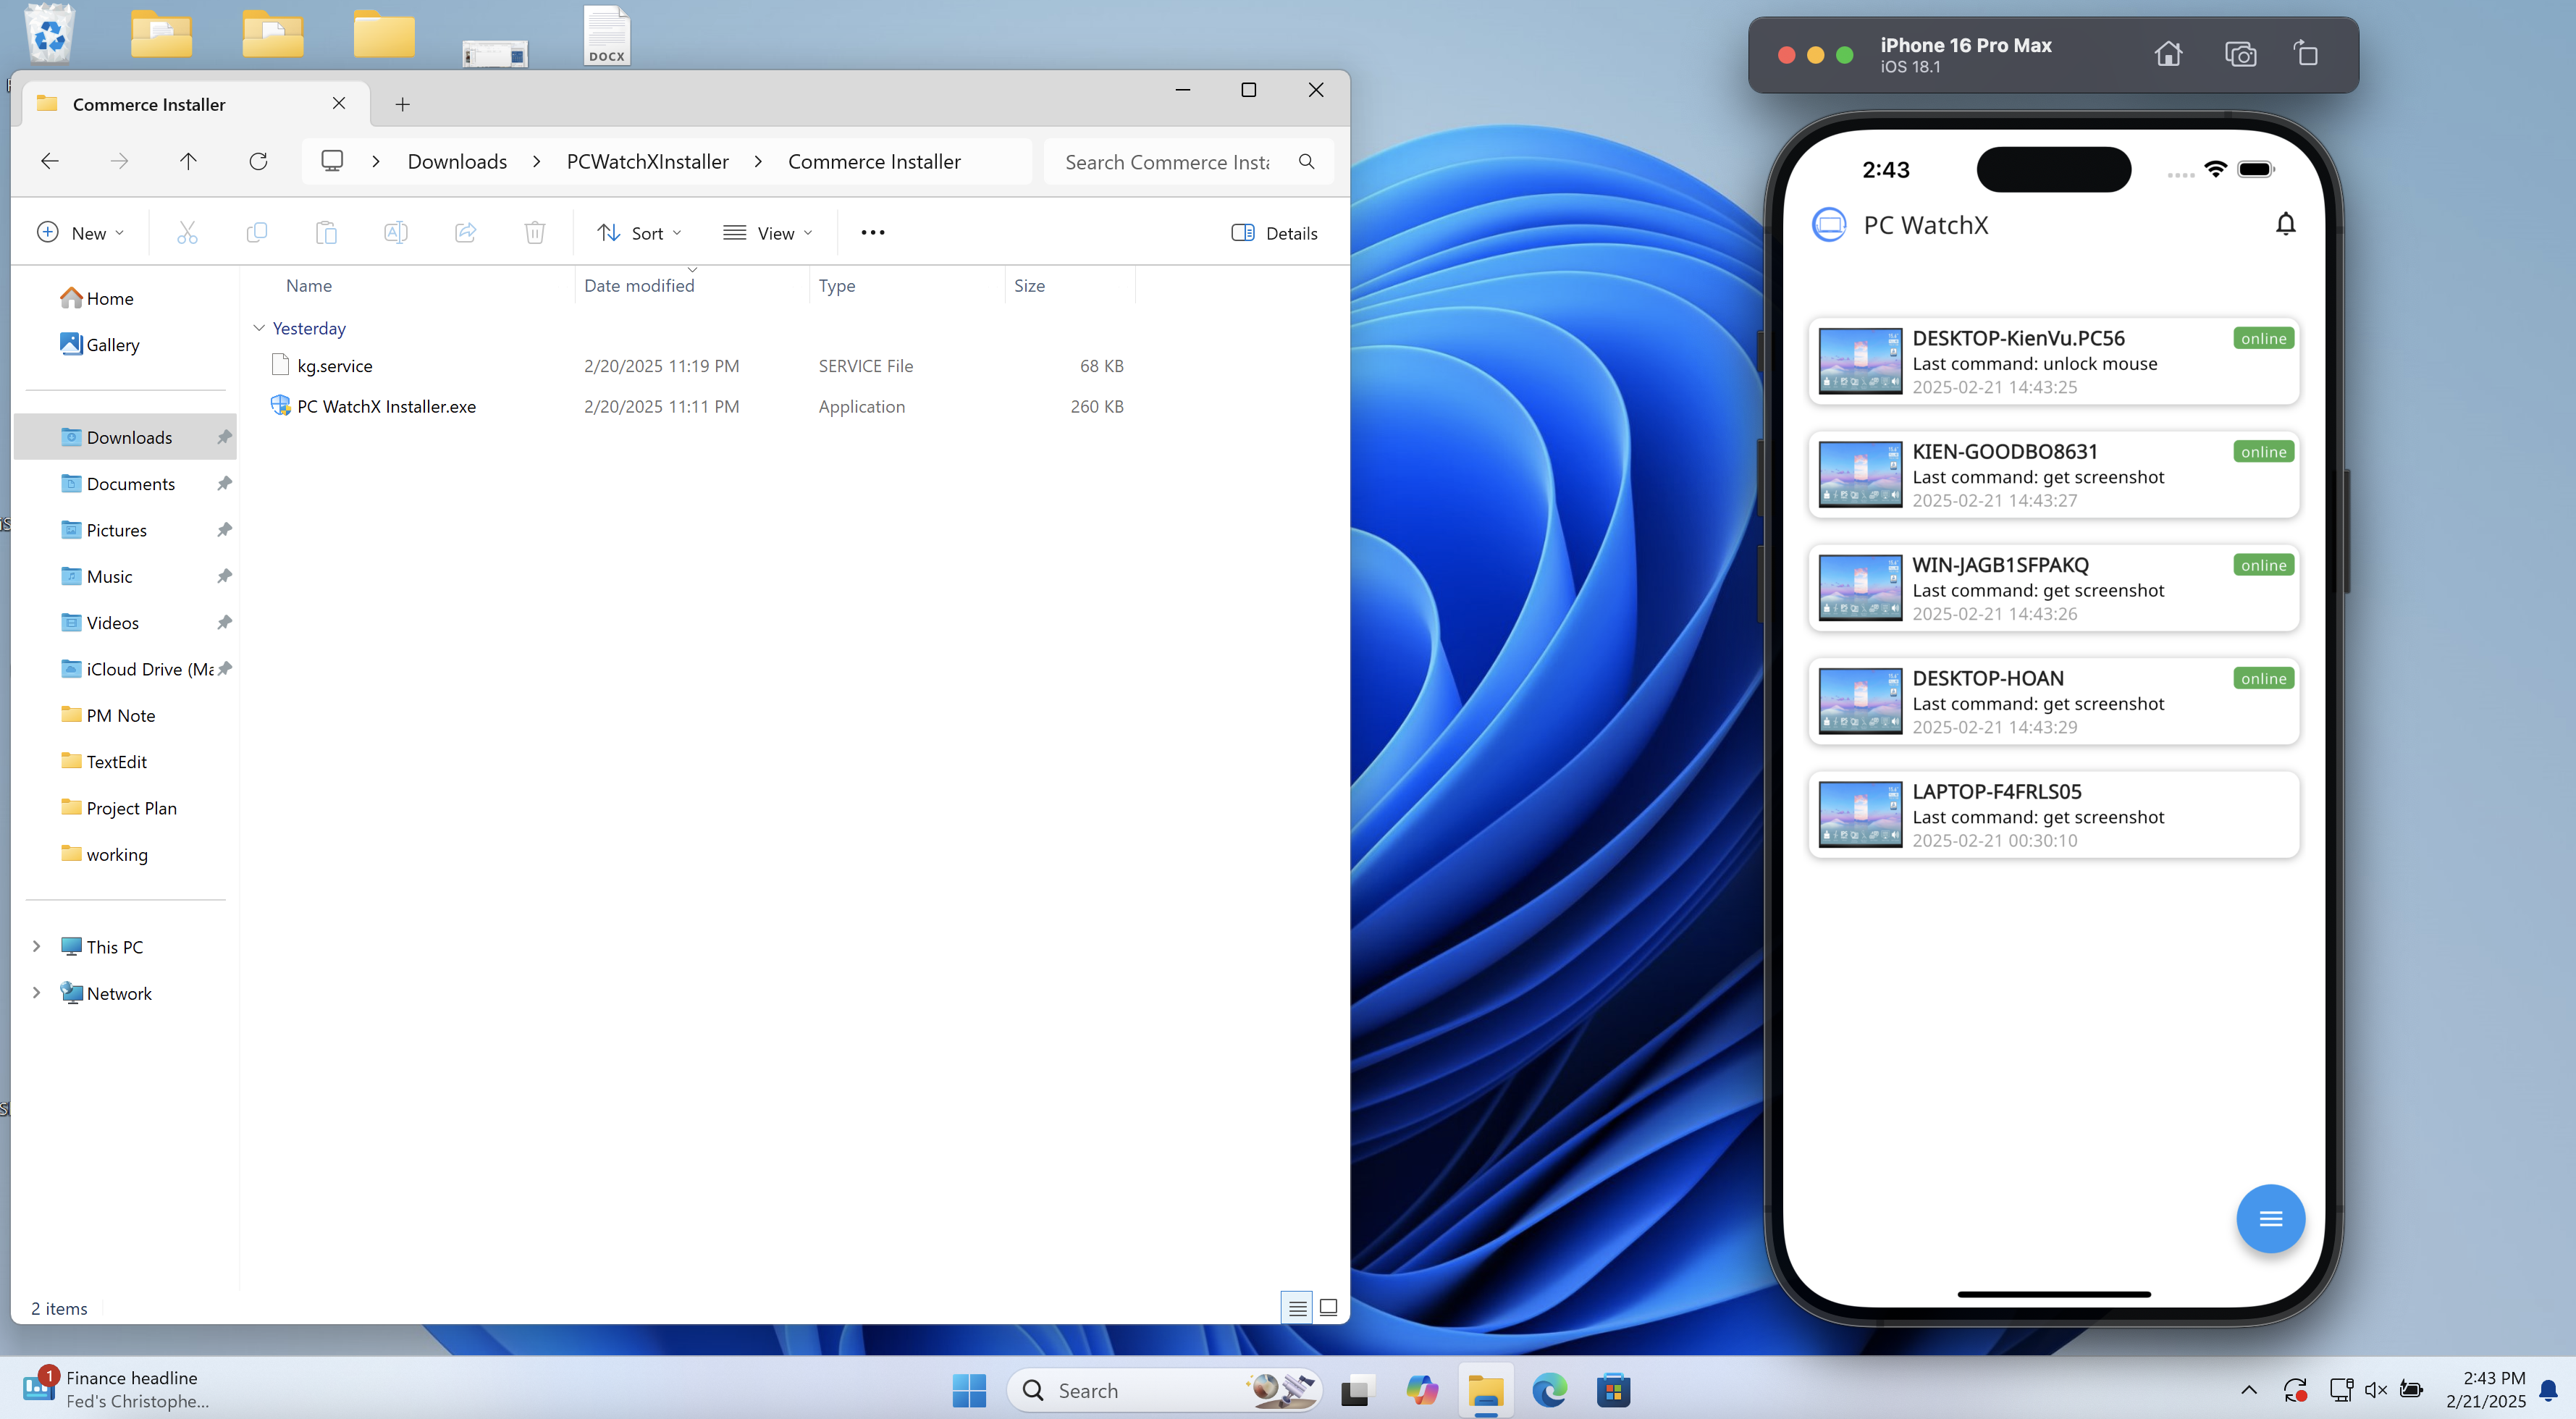The width and height of the screenshot is (2576, 1419).
Task: Open the See more three-dots menu
Action: click(873, 233)
